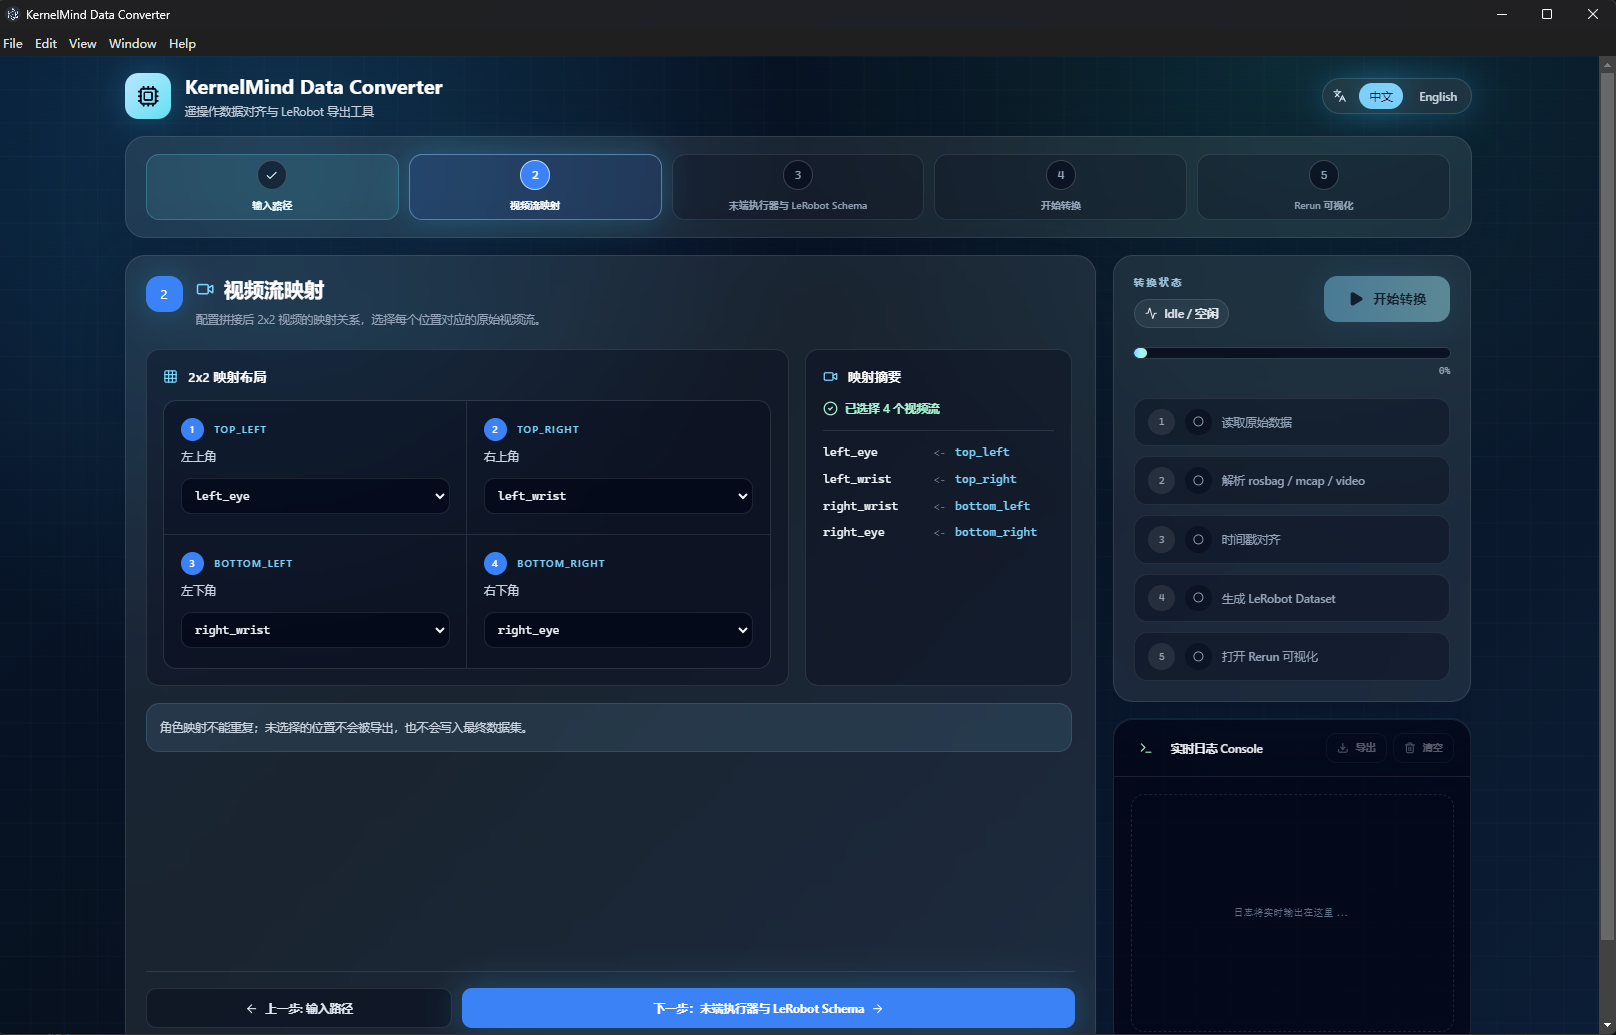Toggle the status circle for 读取原始数据
Screen dimensions: 1616x1035
(1198, 422)
